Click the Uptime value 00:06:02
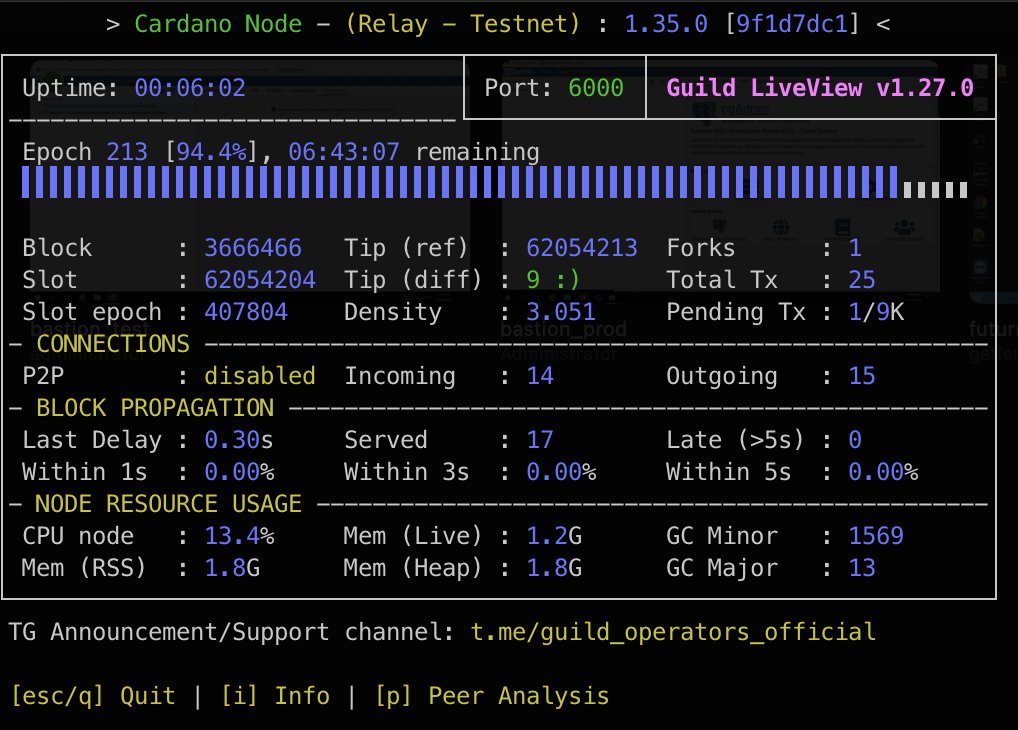 point(190,88)
